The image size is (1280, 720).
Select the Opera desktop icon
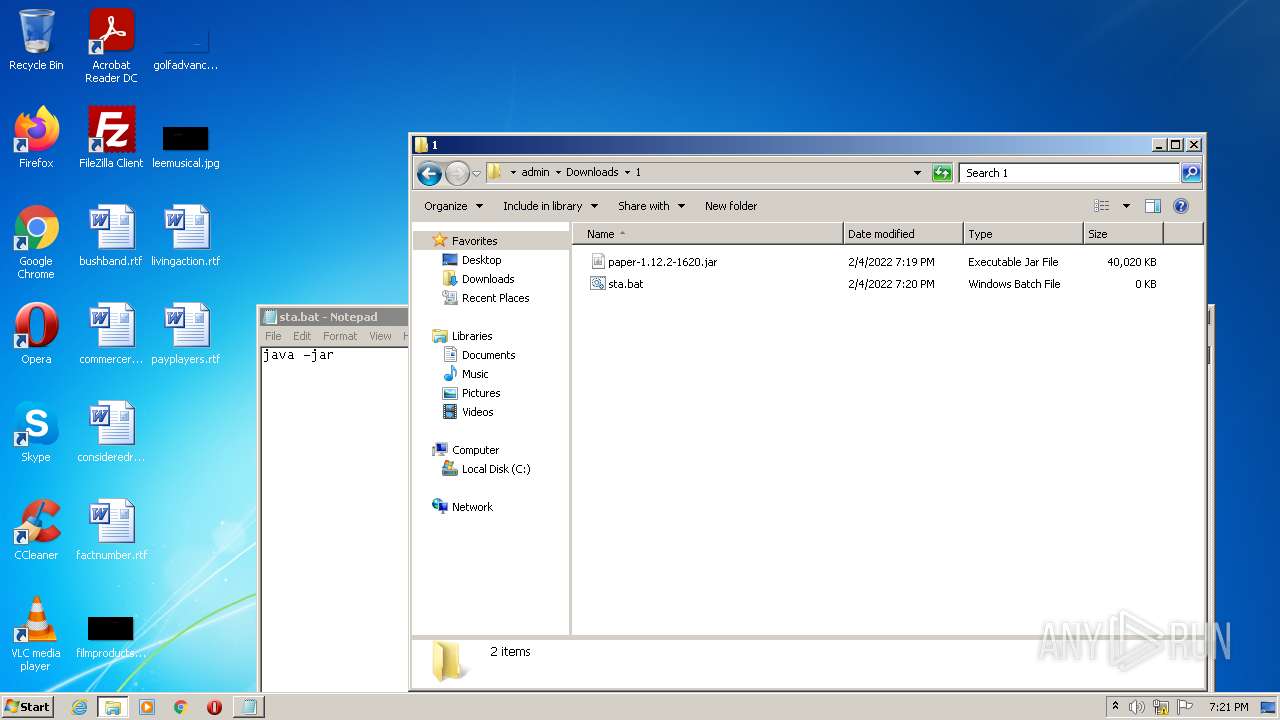(36, 334)
